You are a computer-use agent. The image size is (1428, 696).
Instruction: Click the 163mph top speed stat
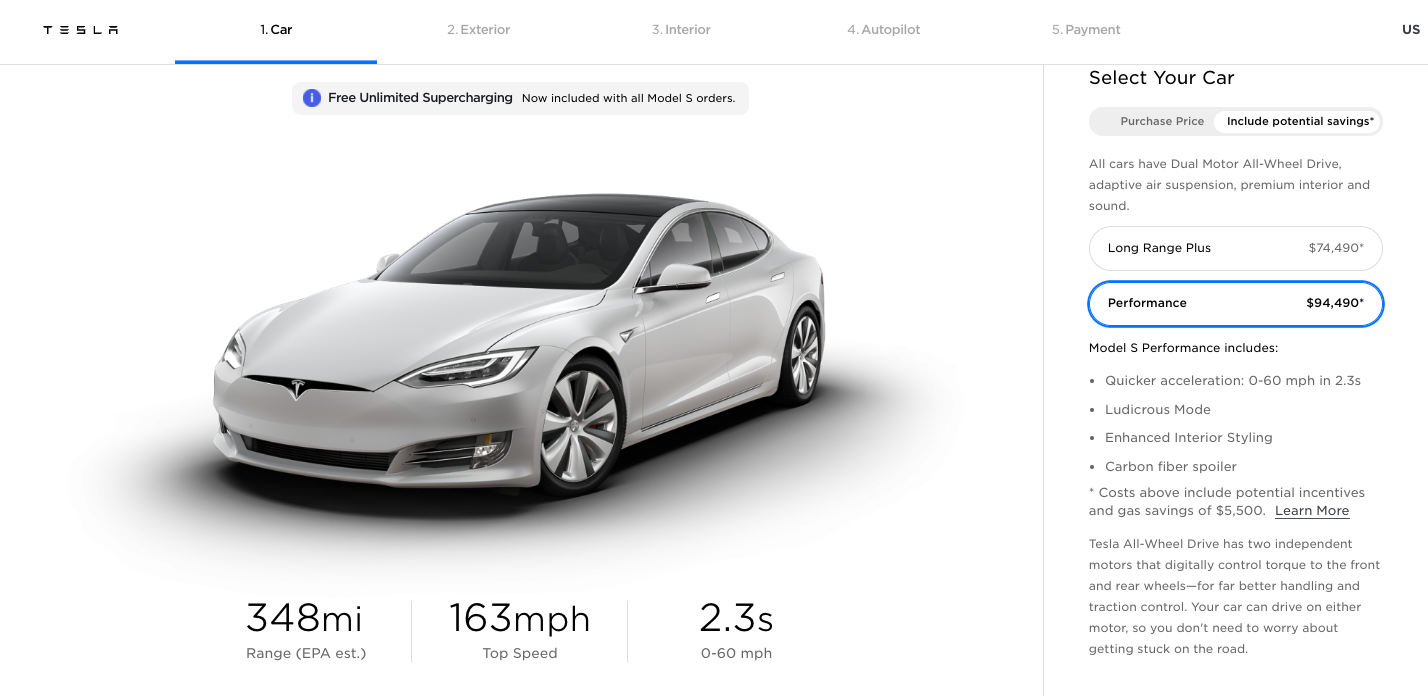click(519, 630)
